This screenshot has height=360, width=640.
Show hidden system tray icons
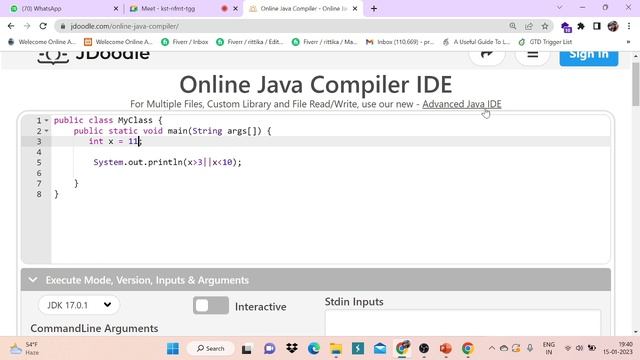491,348
